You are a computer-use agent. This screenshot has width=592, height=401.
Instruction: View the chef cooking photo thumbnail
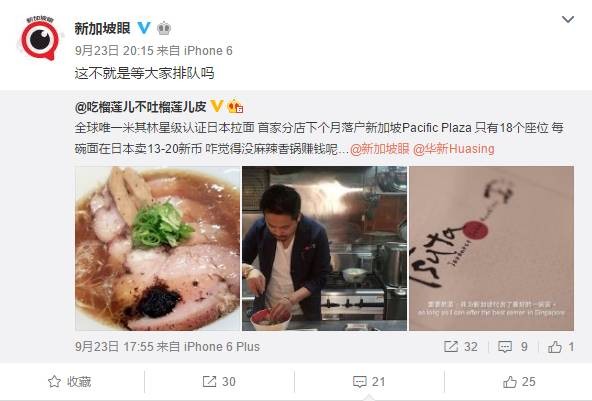coord(325,248)
